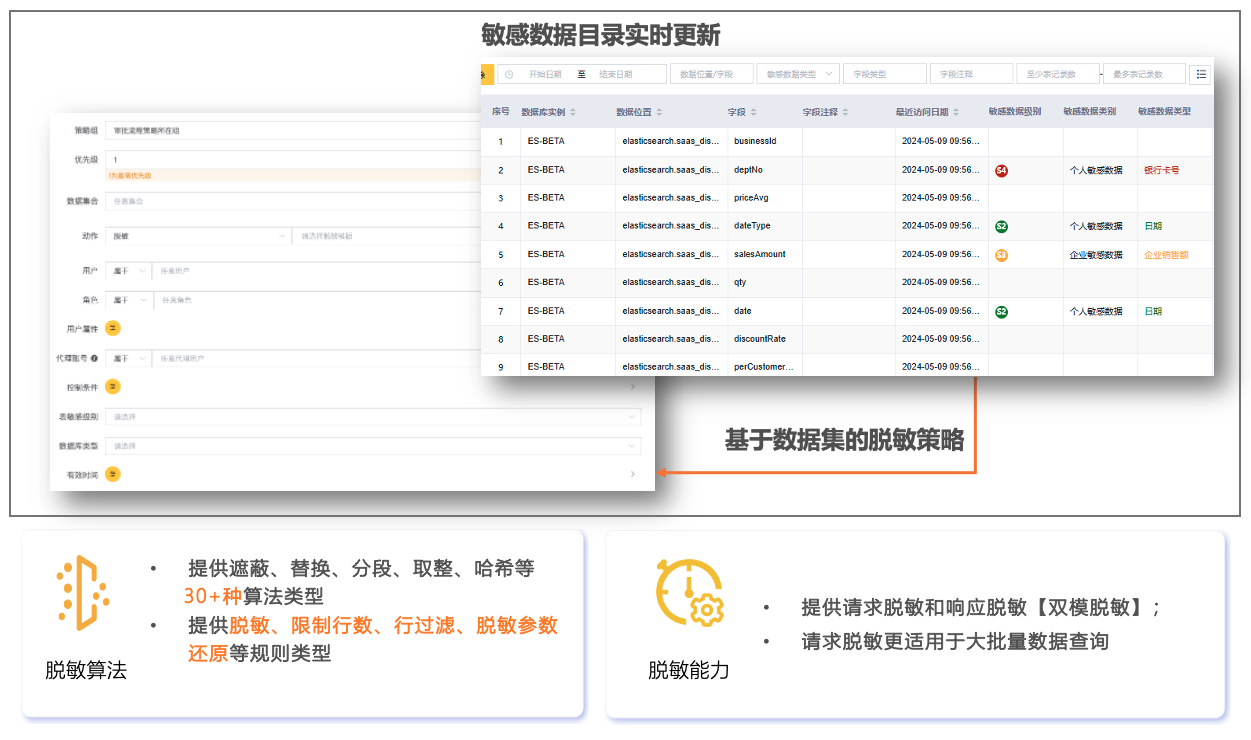Click the 银行卡号 data type link
The image size is (1251, 740).
pyautogui.click(x=1161, y=170)
